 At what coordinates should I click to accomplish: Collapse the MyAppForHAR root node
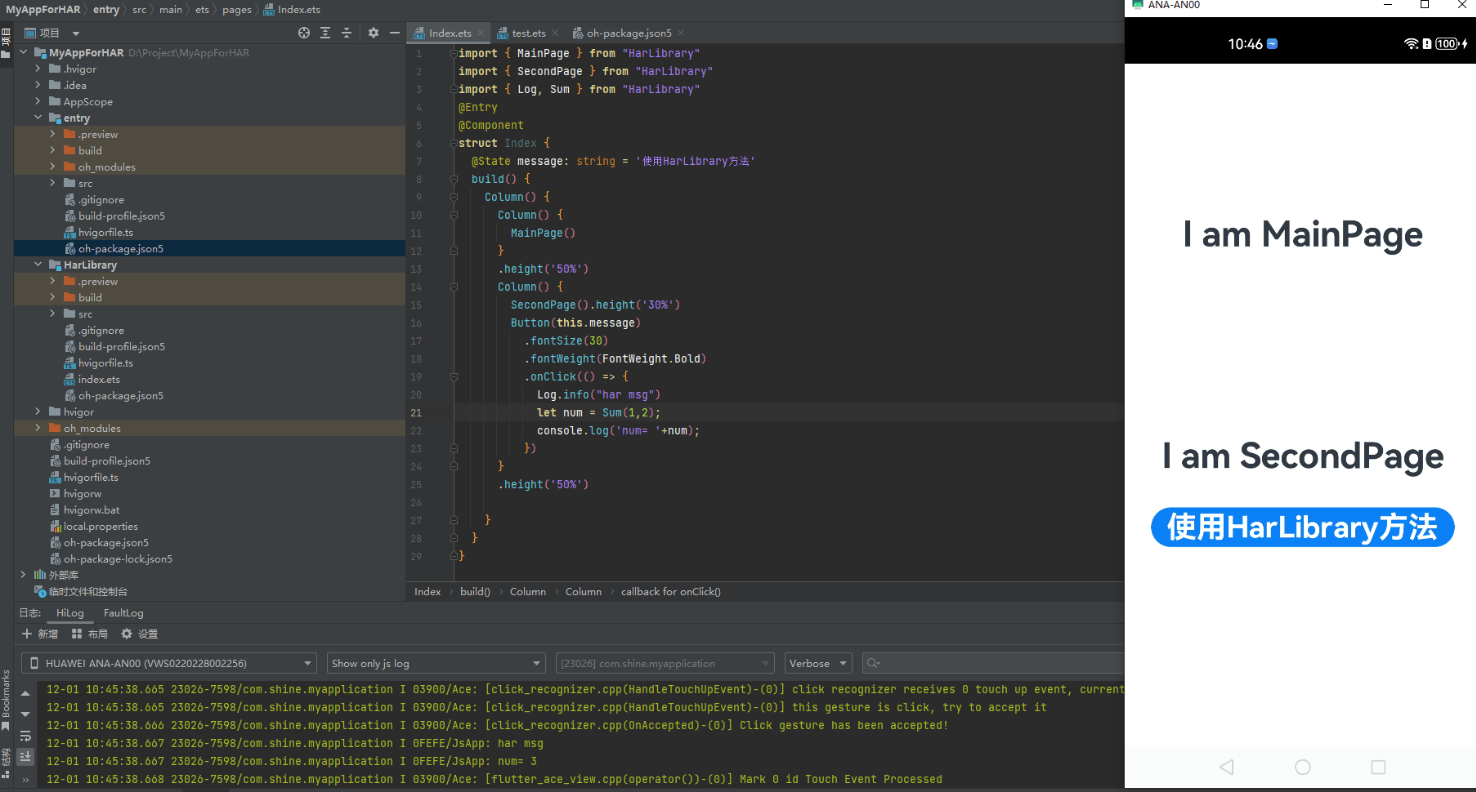24,53
